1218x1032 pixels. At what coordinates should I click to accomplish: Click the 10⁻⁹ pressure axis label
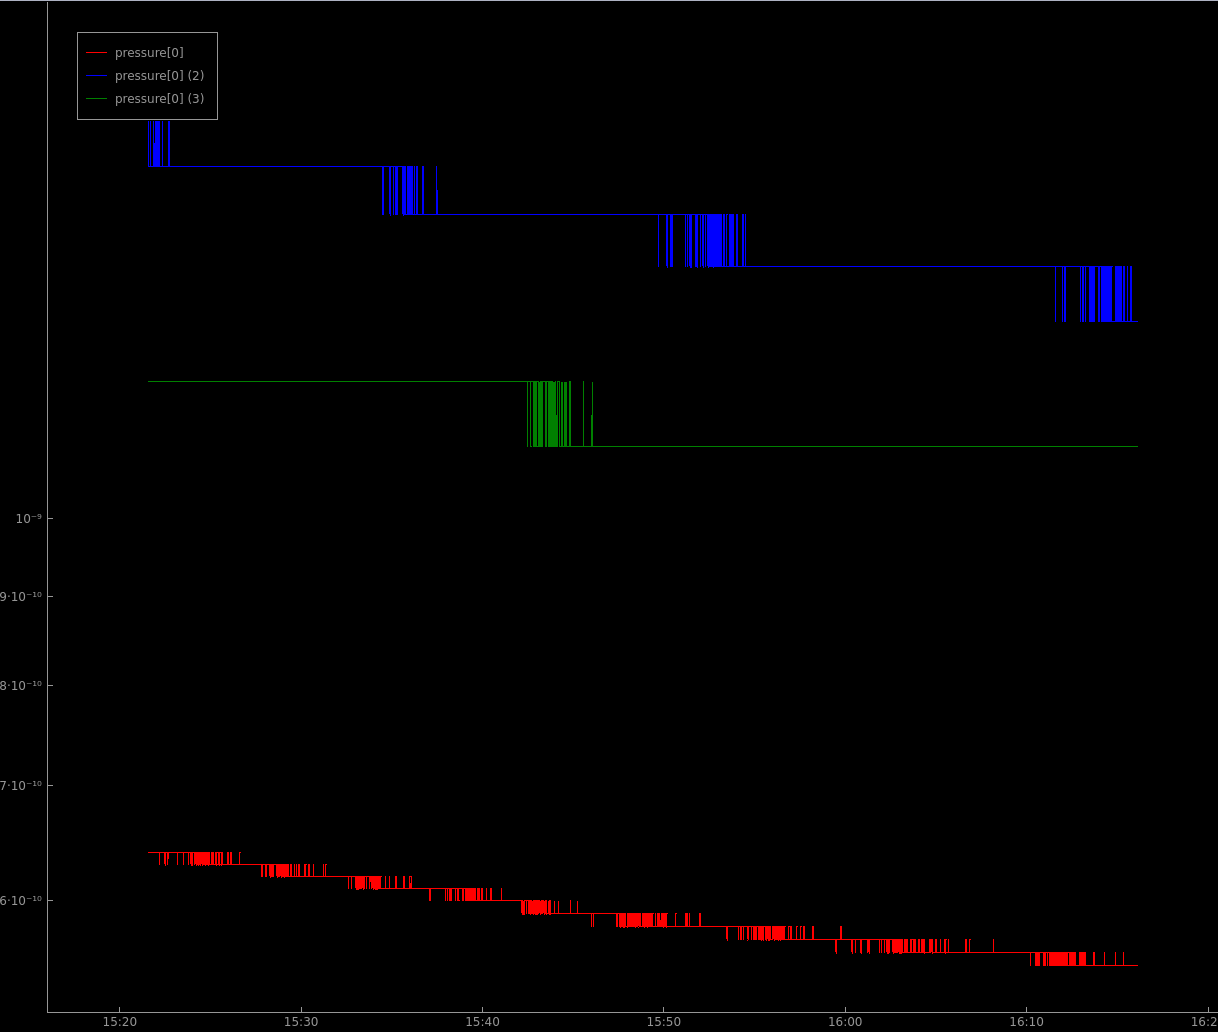[x=28, y=518]
